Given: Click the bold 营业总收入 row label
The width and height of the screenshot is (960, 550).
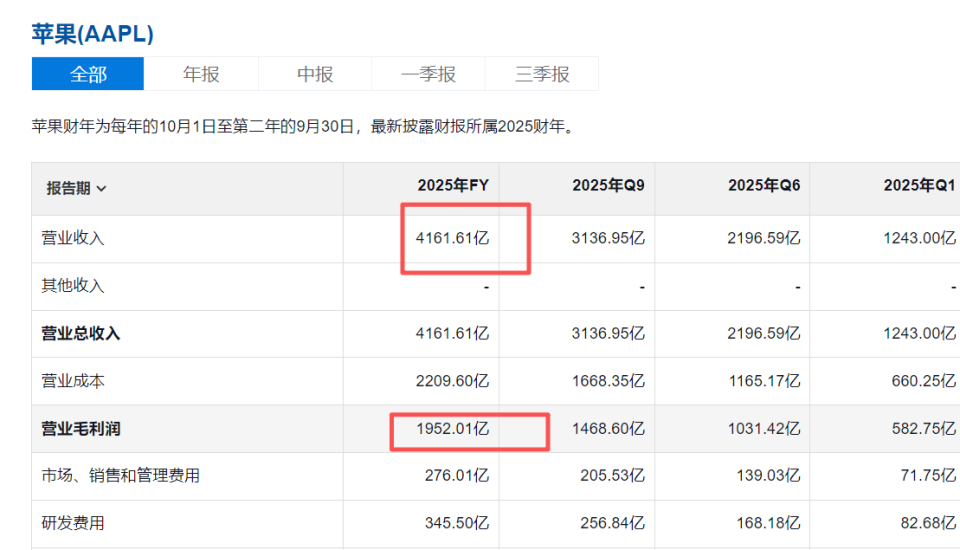Looking at the screenshot, I should click(81, 333).
